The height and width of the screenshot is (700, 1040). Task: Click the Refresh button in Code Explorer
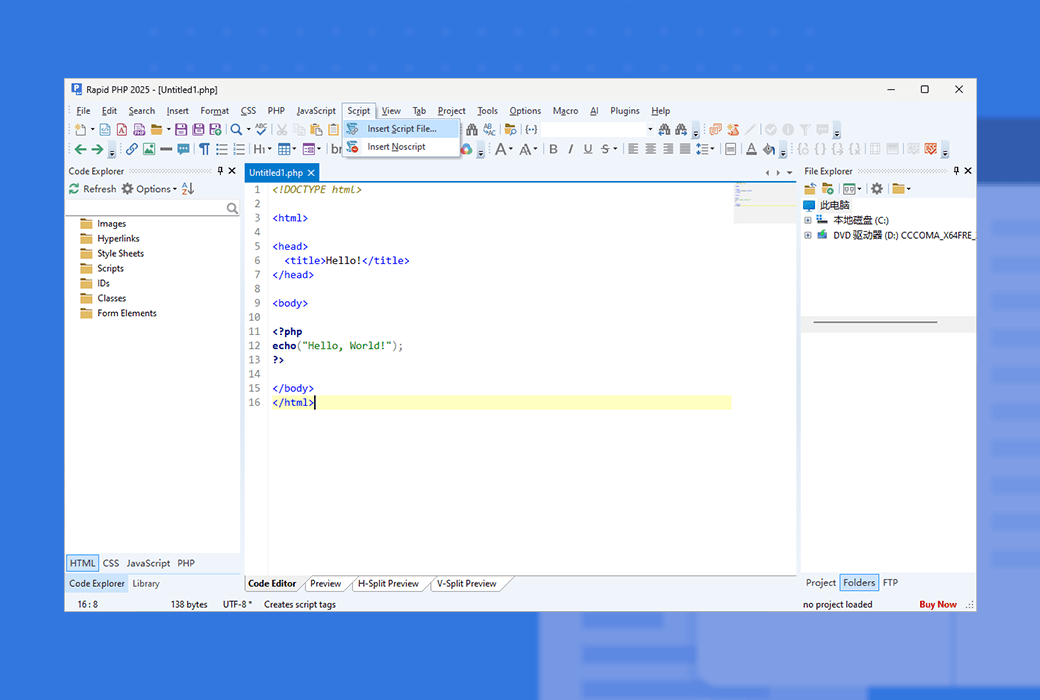(x=93, y=189)
